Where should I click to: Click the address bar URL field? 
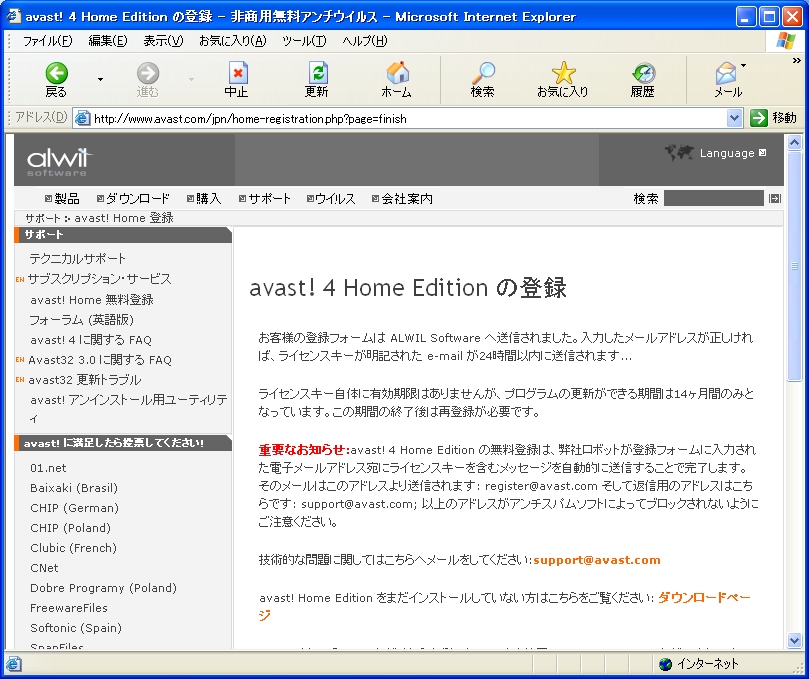coord(408,119)
